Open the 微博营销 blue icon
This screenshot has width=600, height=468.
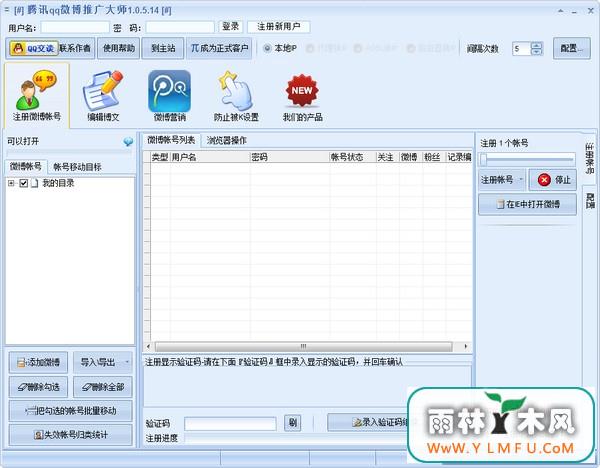(170, 96)
